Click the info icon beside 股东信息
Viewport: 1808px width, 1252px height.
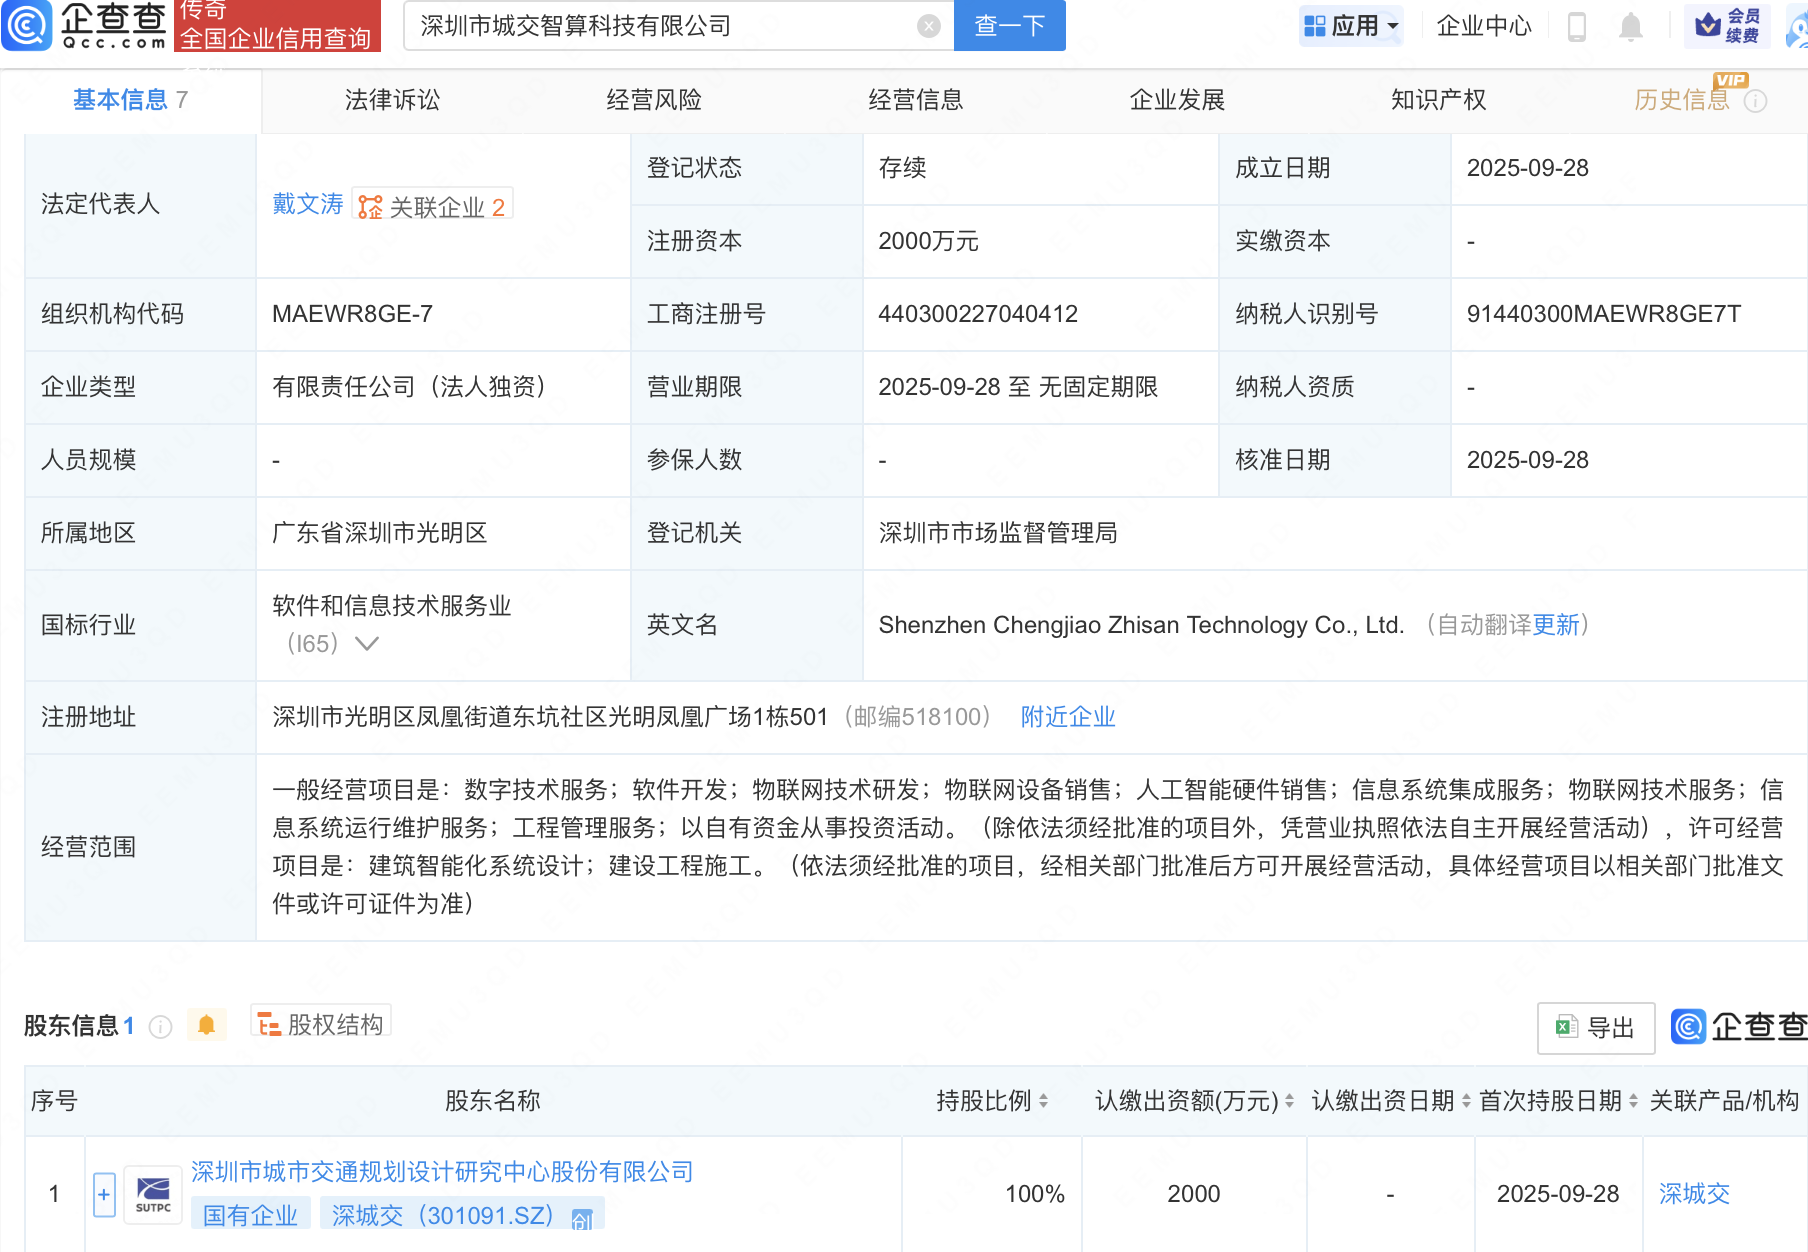(160, 1026)
